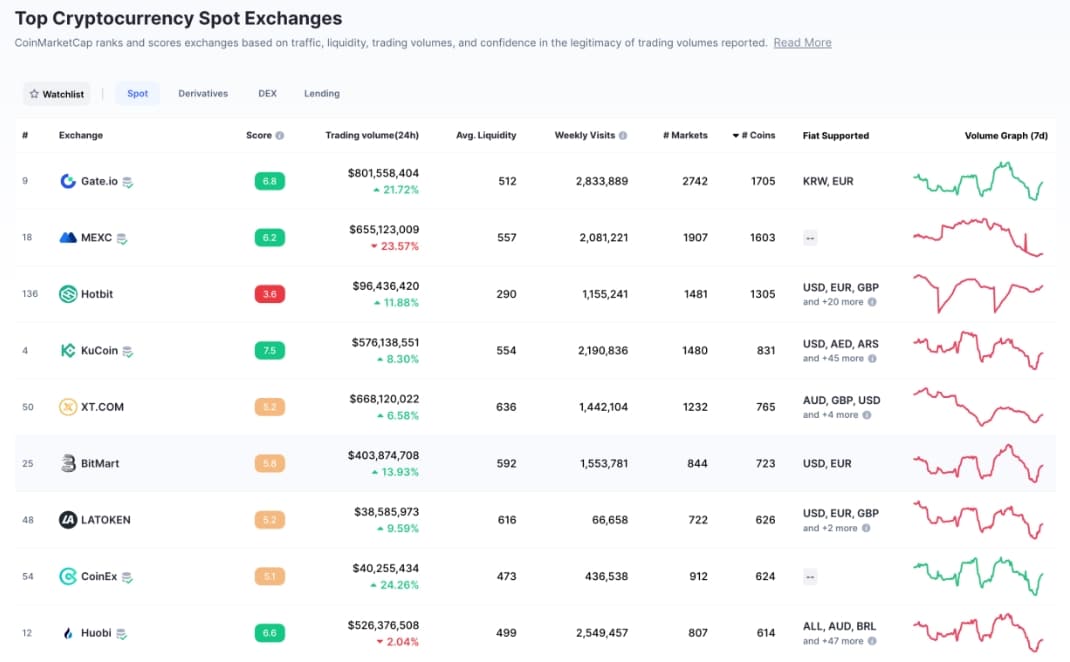Switch to the Derivatives tab
The width and height of the screenshot is (1070, 662).
click(x=203, y=93)
